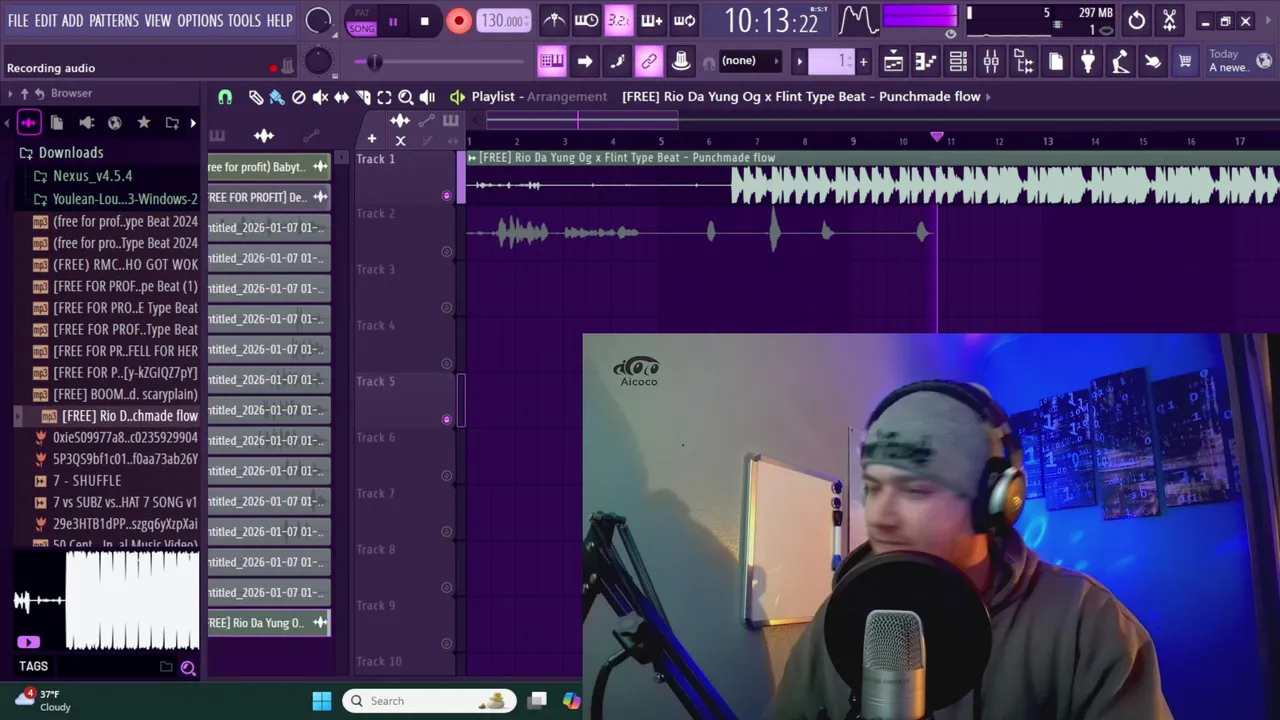Click the browser search magnifier icon
Image resolution: width=1280 pixels, height=720 pixels.
[188, 667]
